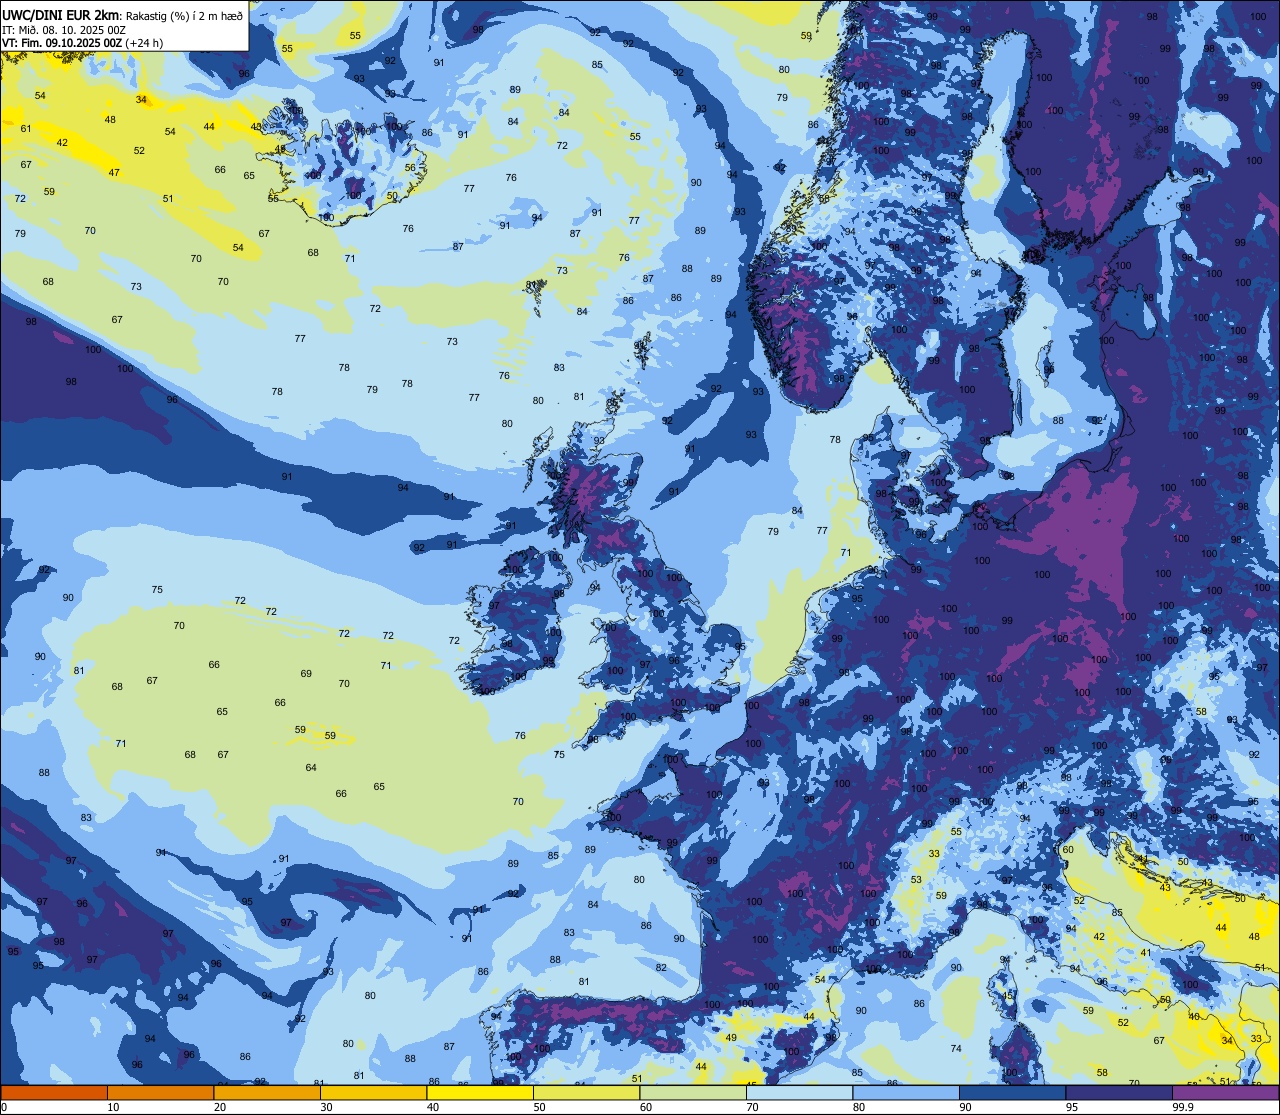This screenshot has width=1280, height=1115.
Task: Click the 0–10% dark orange legend swatch
Action: (54, 1093)
